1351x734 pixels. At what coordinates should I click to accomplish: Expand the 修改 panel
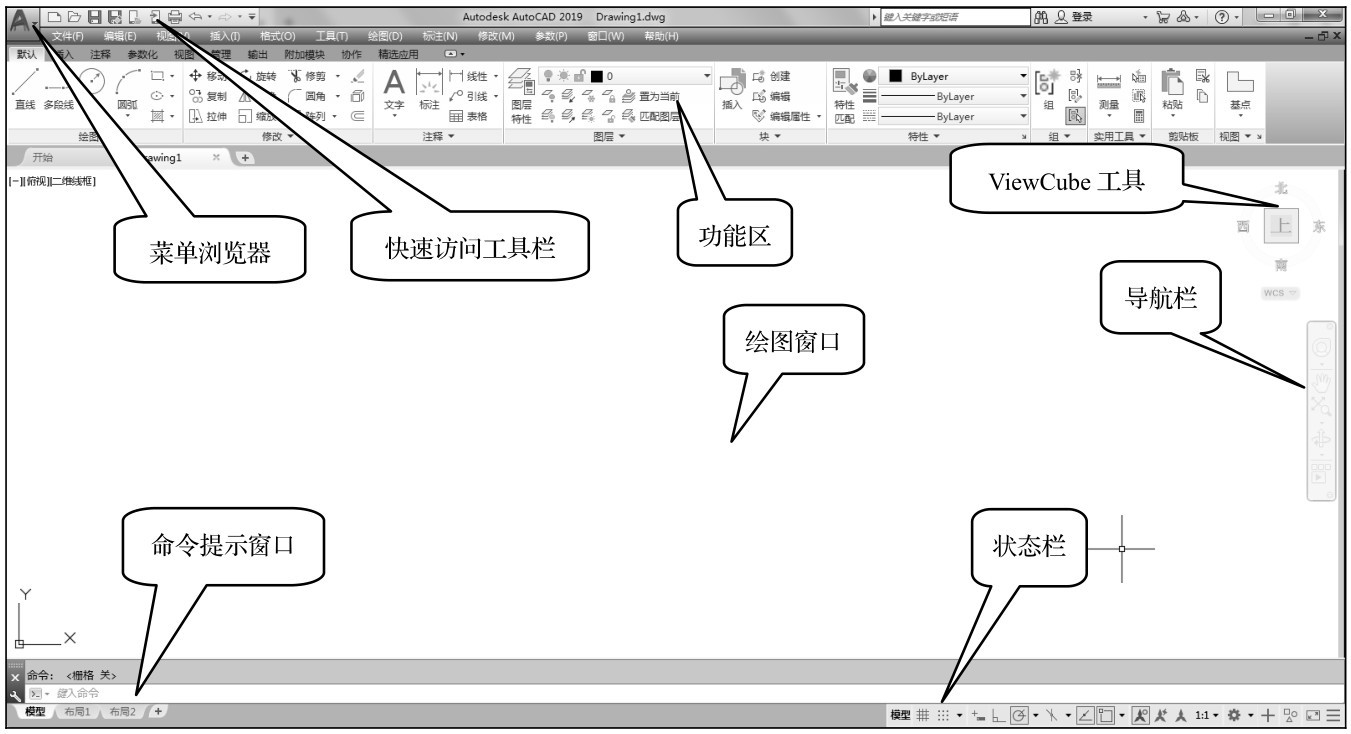tap(277, 137)
